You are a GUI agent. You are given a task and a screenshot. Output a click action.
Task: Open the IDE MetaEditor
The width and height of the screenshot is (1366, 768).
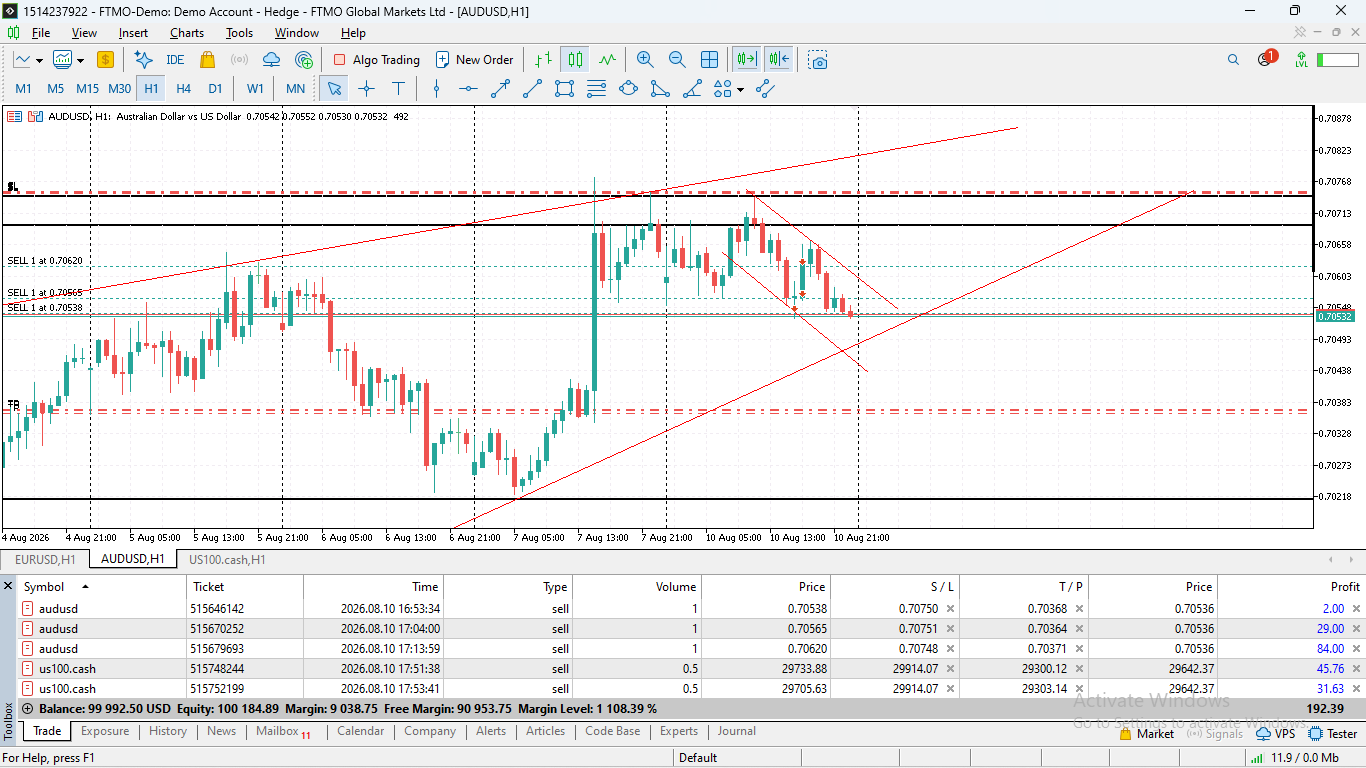[175, 60]
